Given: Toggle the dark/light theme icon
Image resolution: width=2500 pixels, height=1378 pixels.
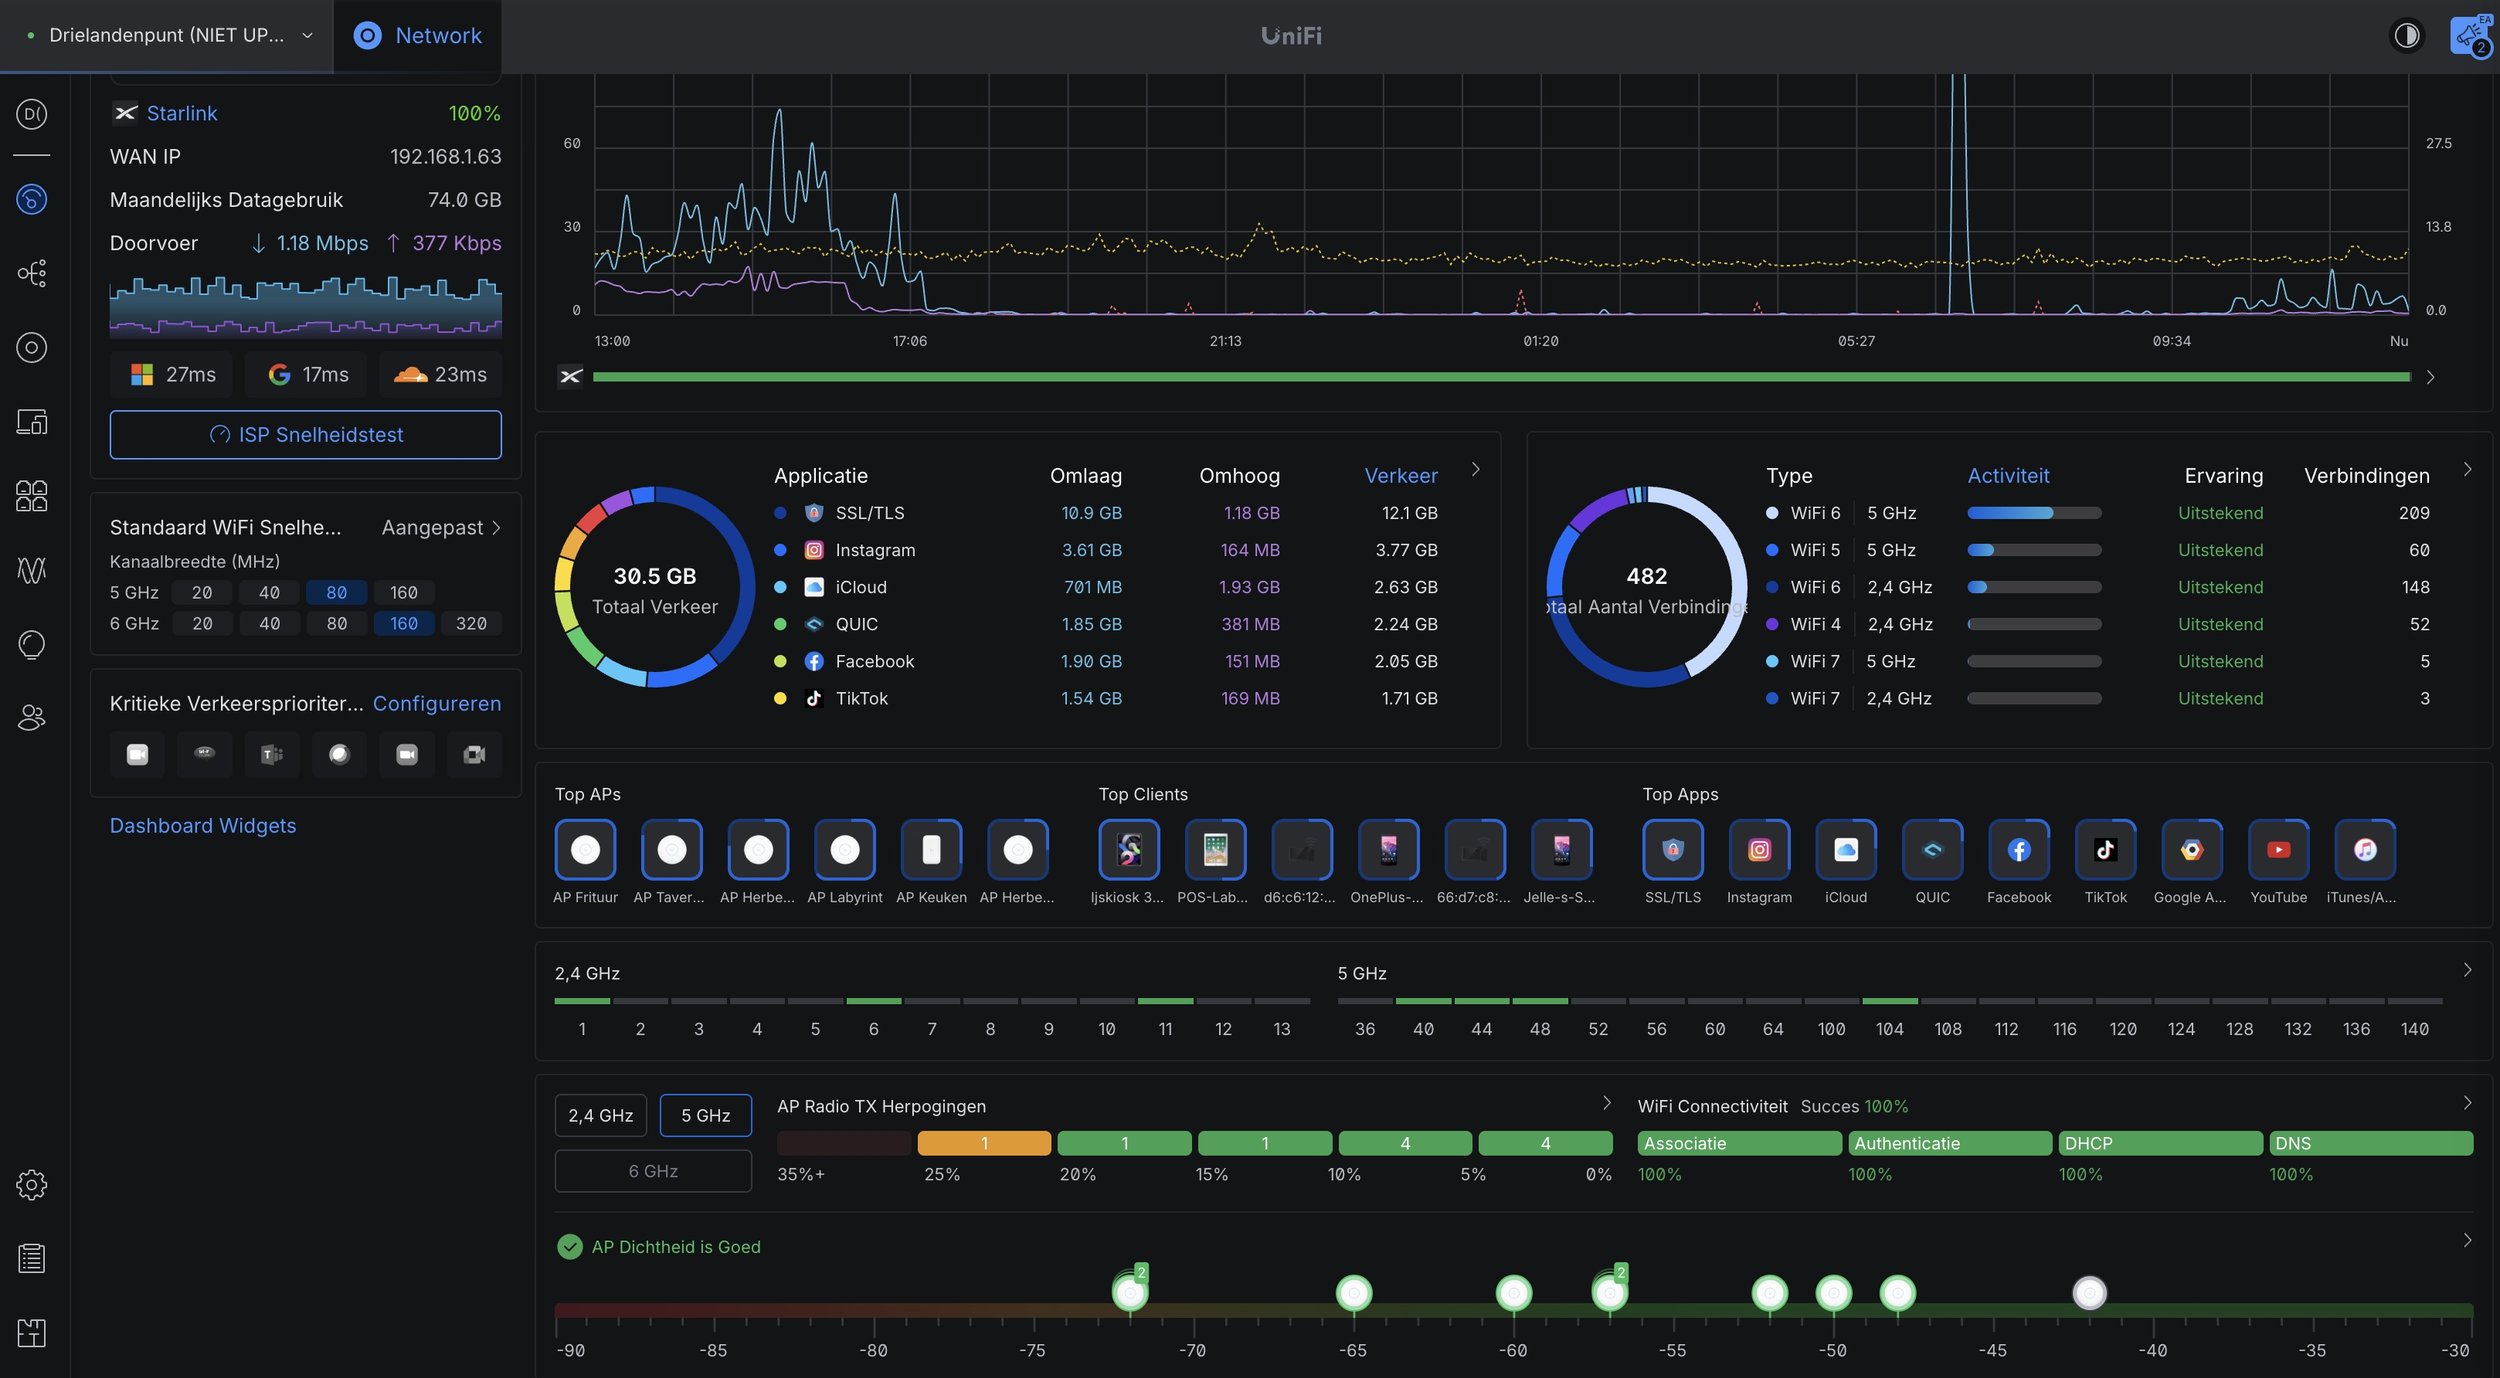Looking at the screenshot, I should [2406, 36].
